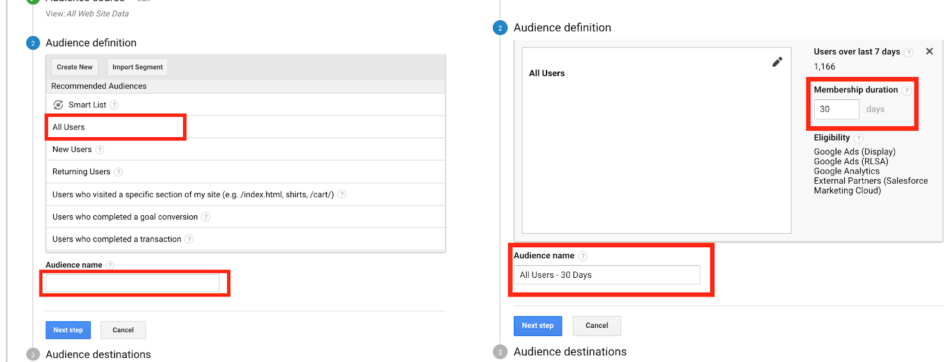Click Cancel in the right panel
The image size is (944, 362).
(x=597, y=326)
